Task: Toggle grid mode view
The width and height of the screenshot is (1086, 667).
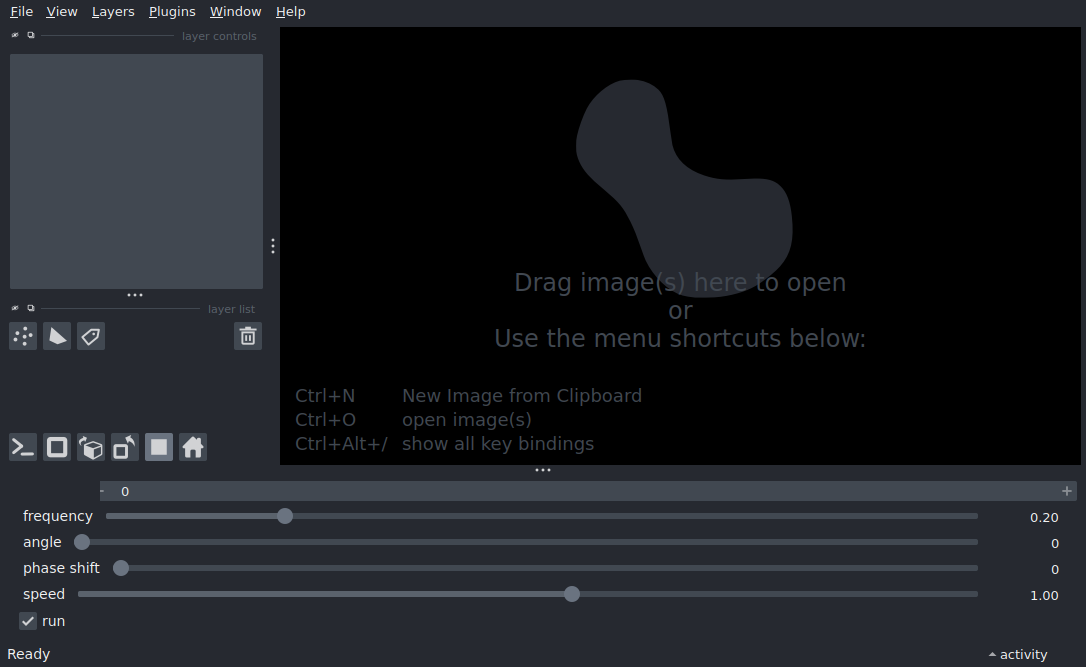Action: point(159,447)
